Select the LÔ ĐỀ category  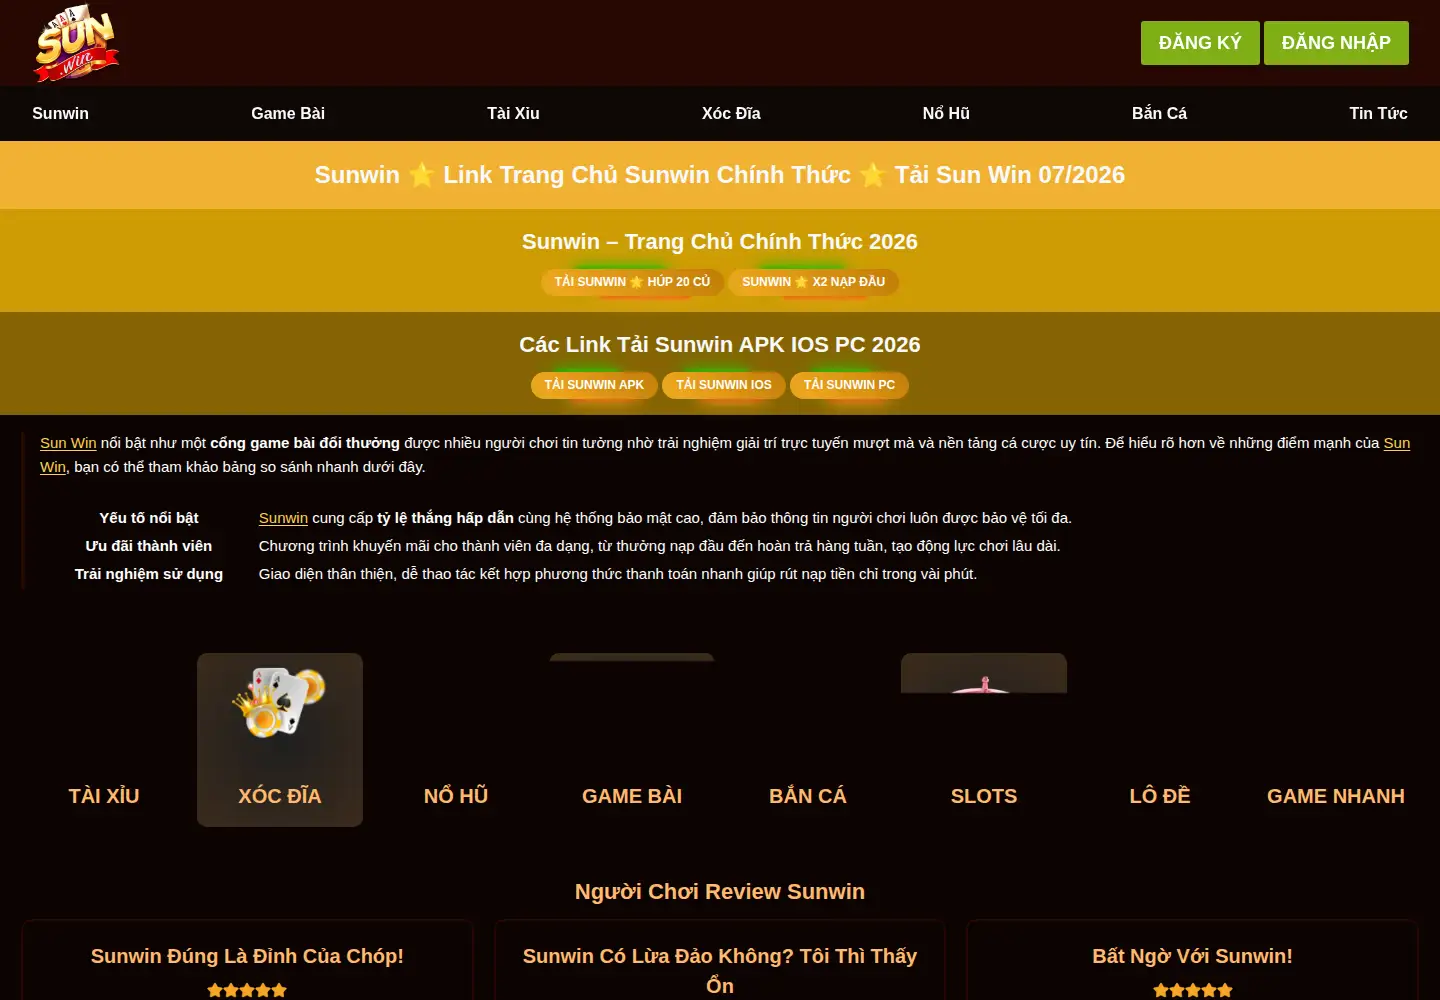tap(1160, 796)
